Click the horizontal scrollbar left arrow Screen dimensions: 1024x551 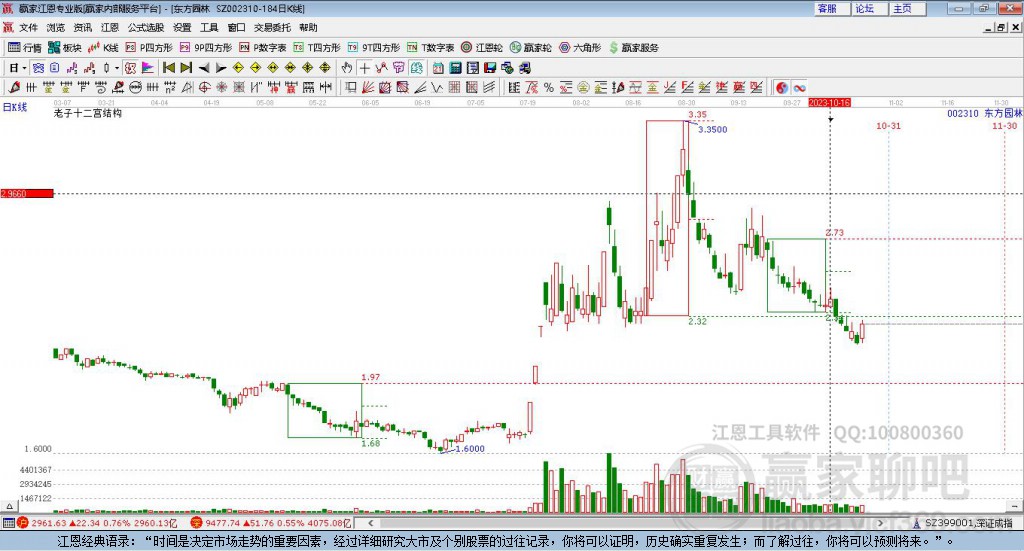pos(371,523)
